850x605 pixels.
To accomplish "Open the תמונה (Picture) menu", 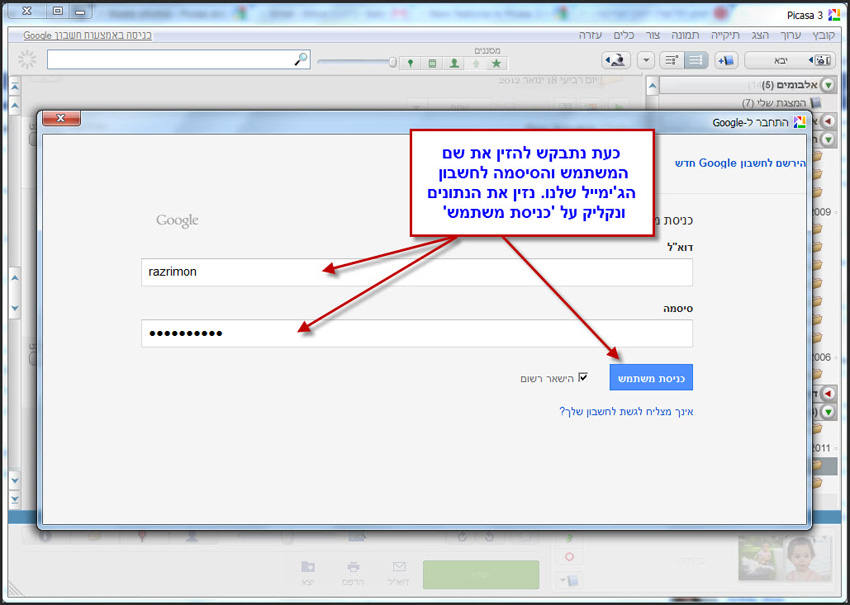I will (685, 35).
